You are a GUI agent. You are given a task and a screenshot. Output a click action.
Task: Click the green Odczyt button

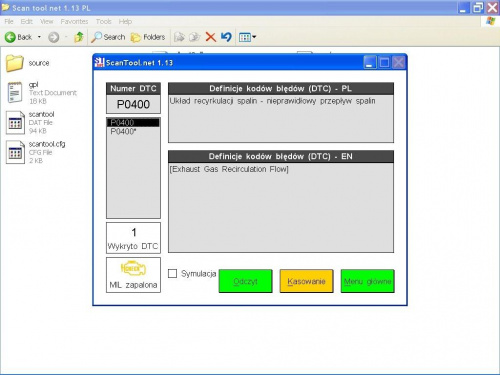pos(246,281)
